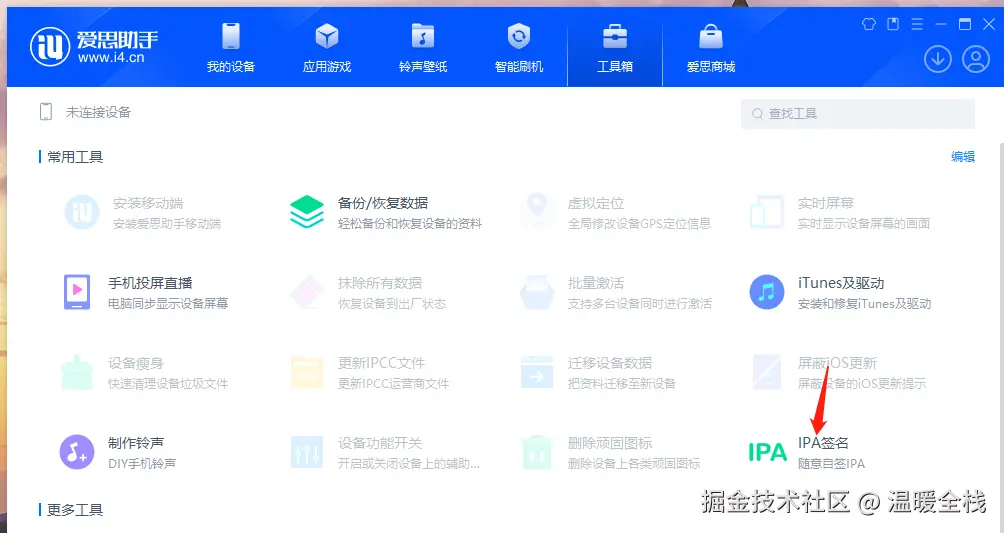The image size is (1004, 533).
Task: Click the 更新IPCC文件 folder icon
Action: coord(307,372)
